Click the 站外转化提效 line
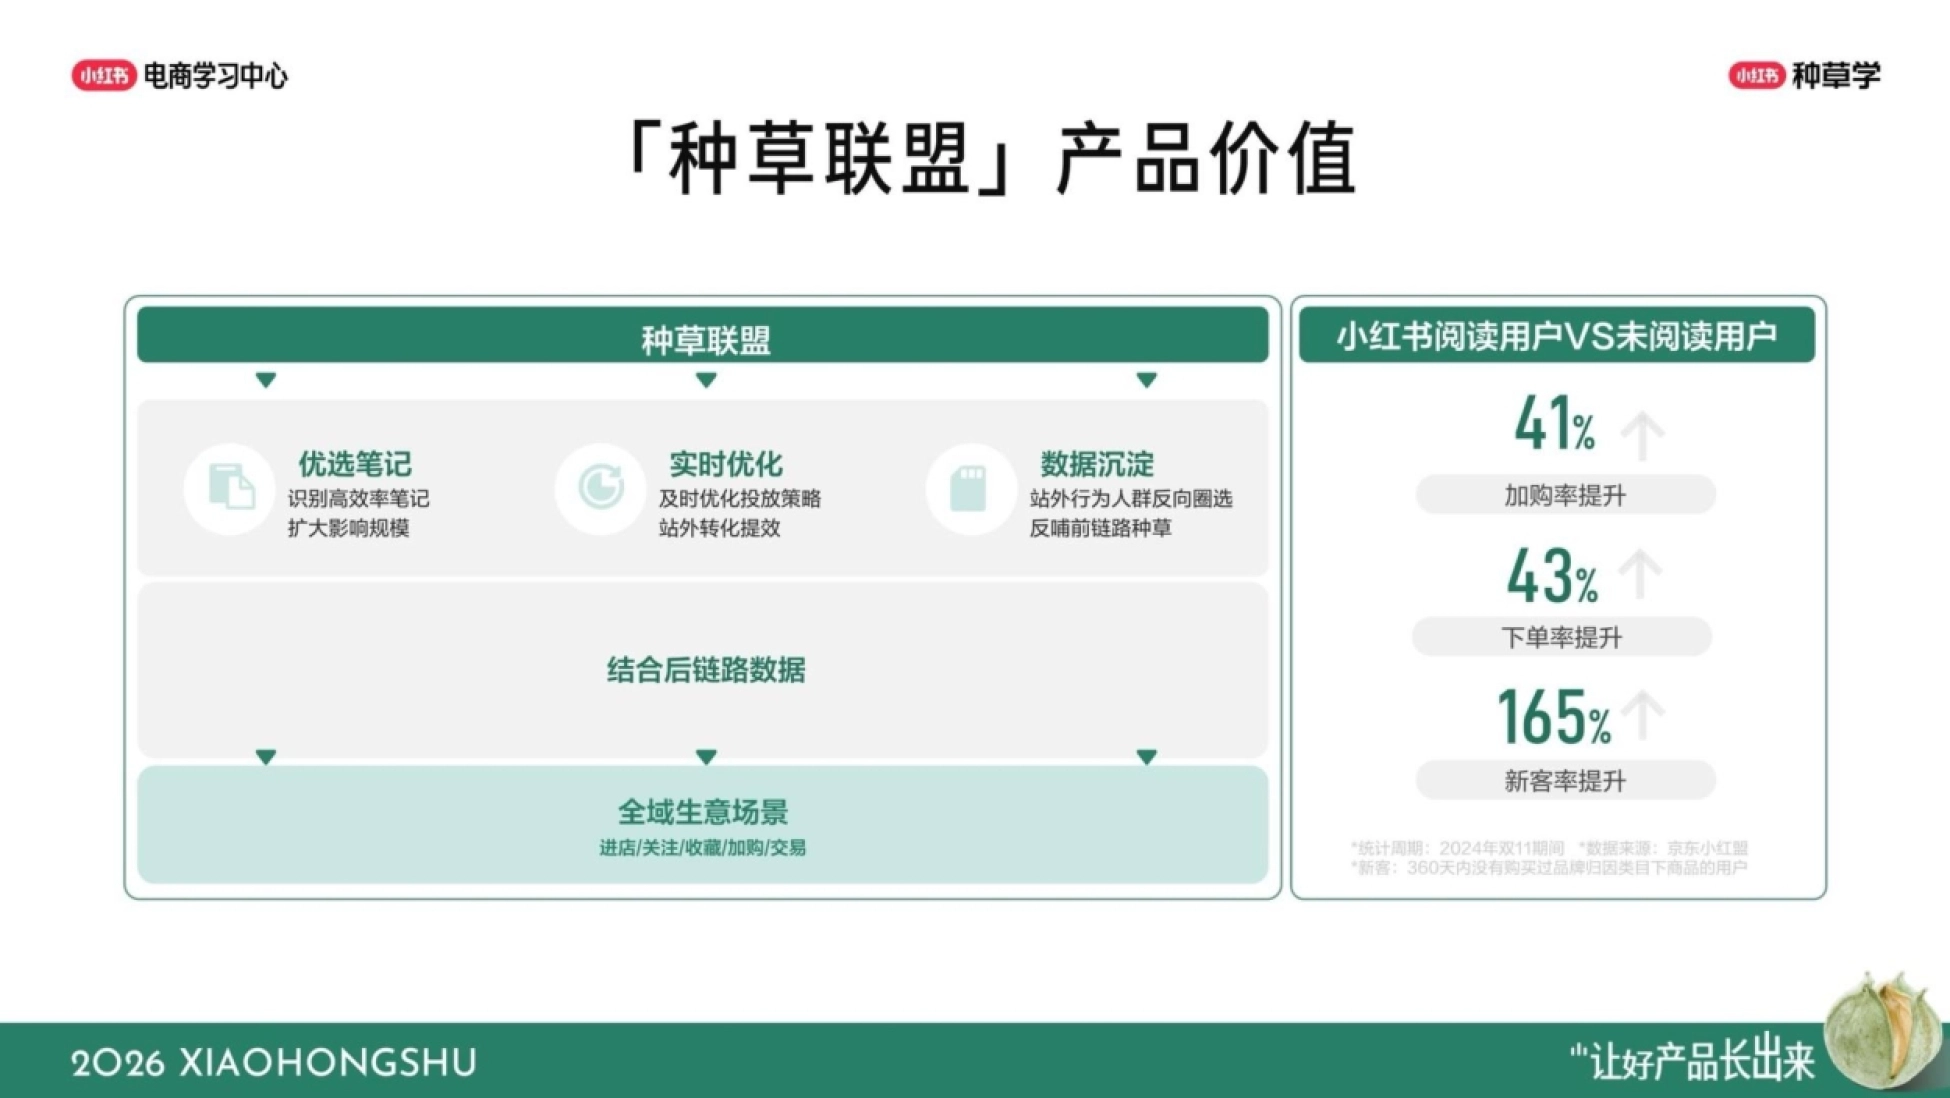 720,528
